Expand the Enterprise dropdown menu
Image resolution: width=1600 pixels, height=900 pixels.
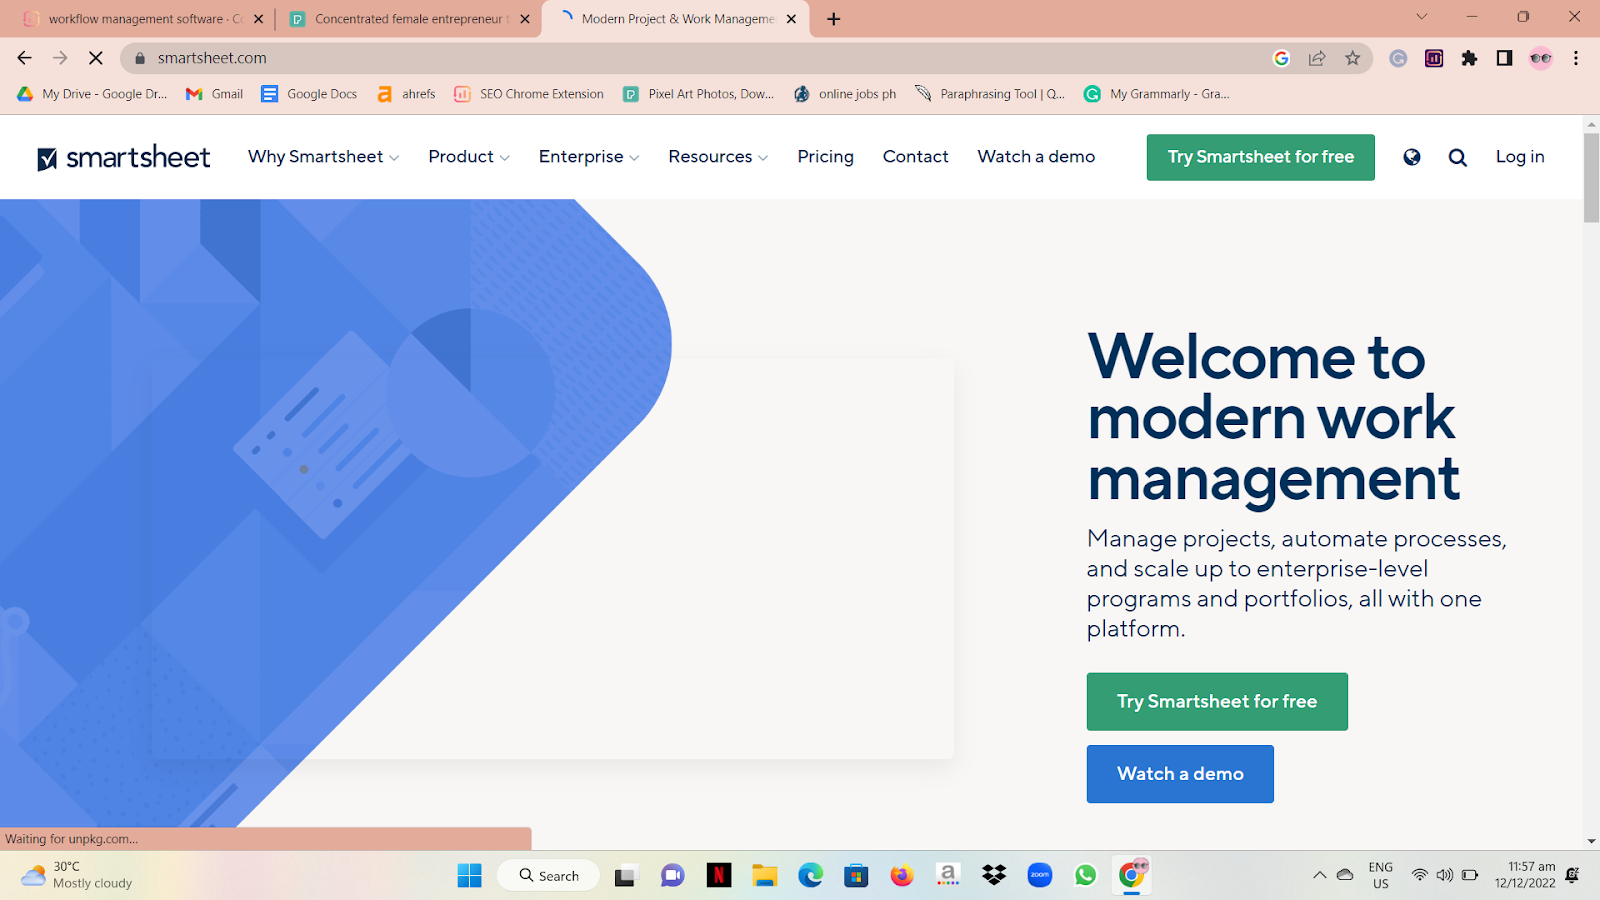(x=589, y=157)
